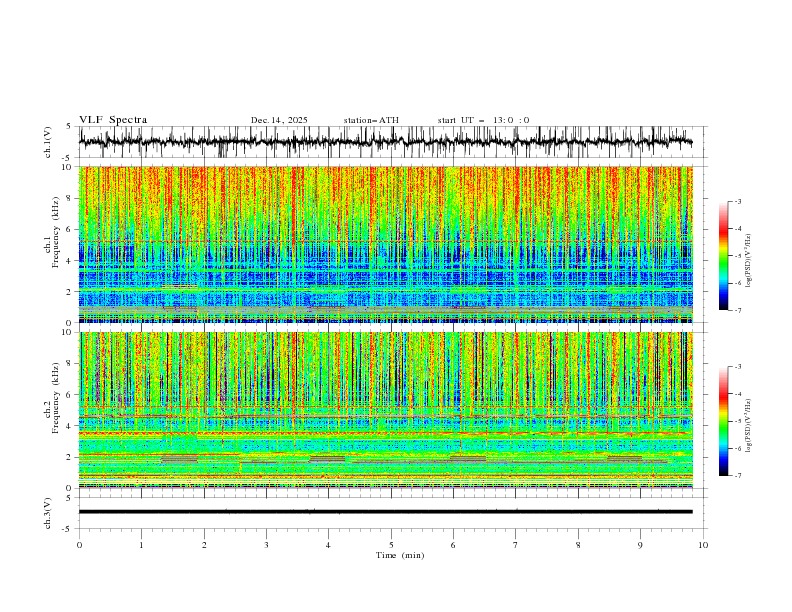Click Time axis tick label "10"

(x=703, y=545)
